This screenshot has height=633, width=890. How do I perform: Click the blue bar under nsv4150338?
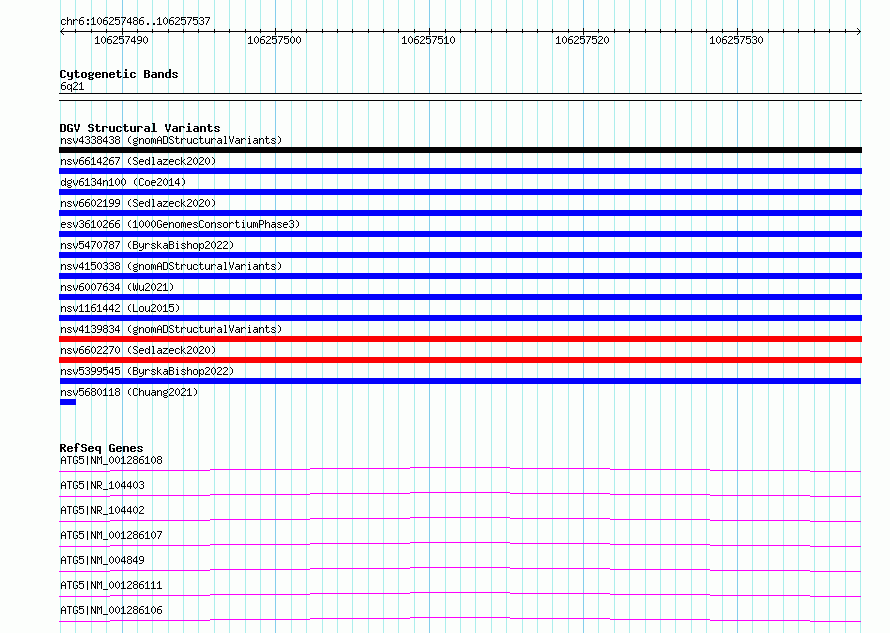[460, 276]
